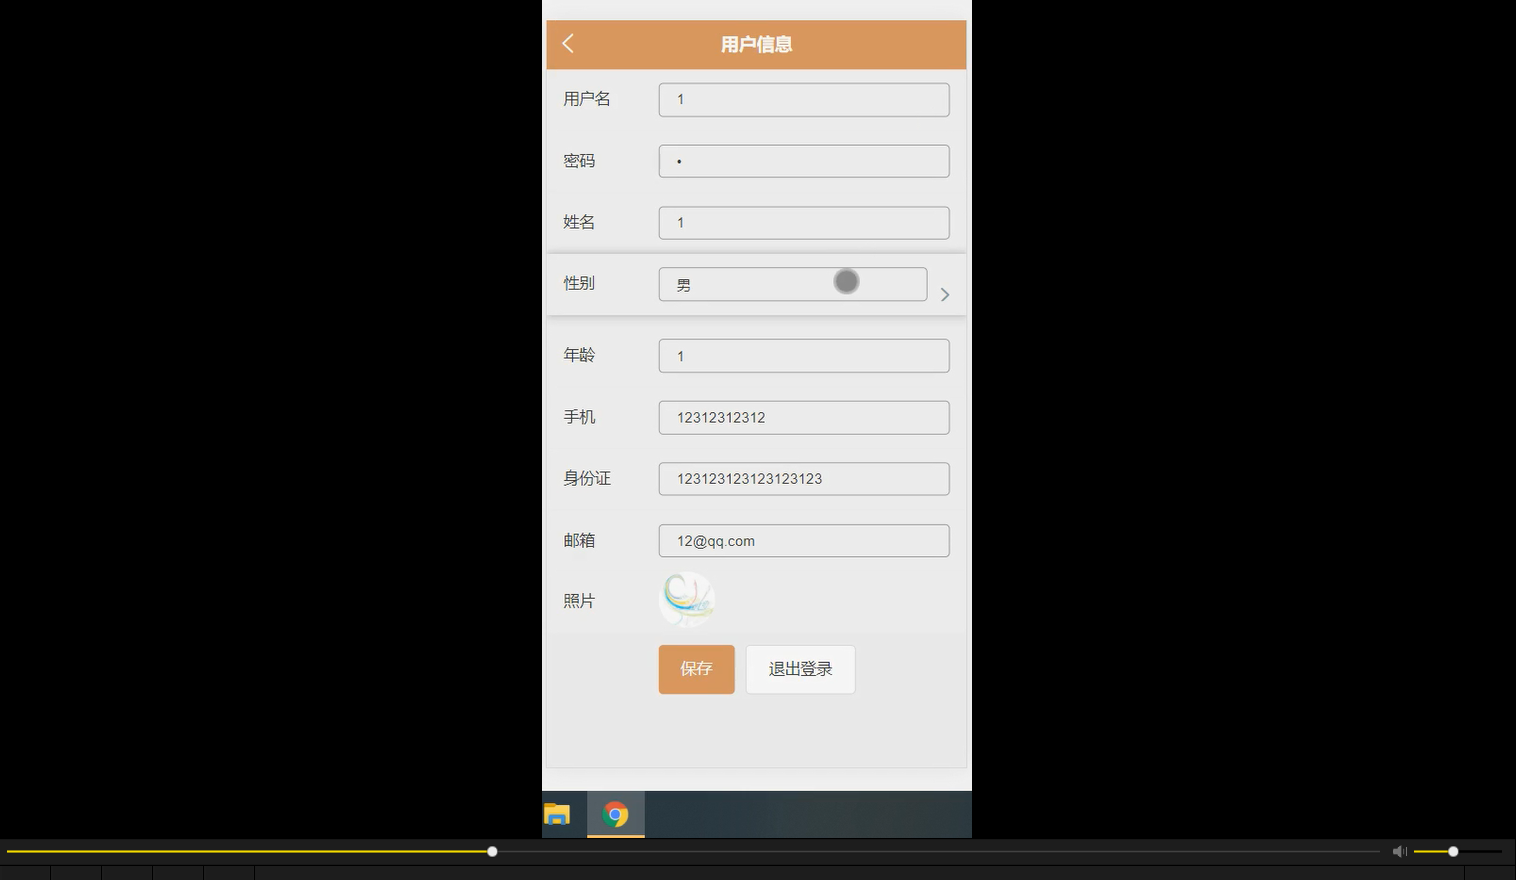
Task: Click the 性别 label
Action: coord(579,283)
